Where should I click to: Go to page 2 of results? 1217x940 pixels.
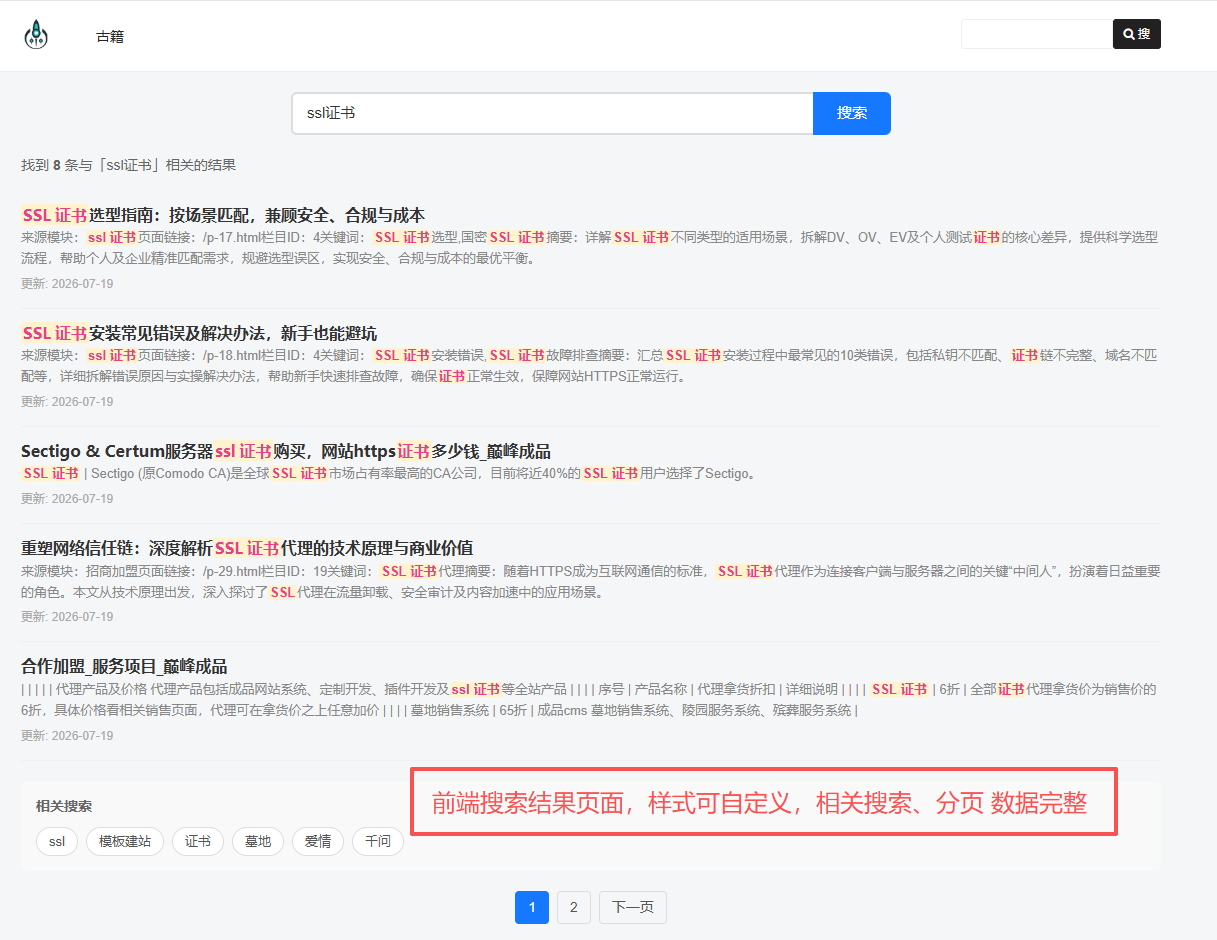574,908
